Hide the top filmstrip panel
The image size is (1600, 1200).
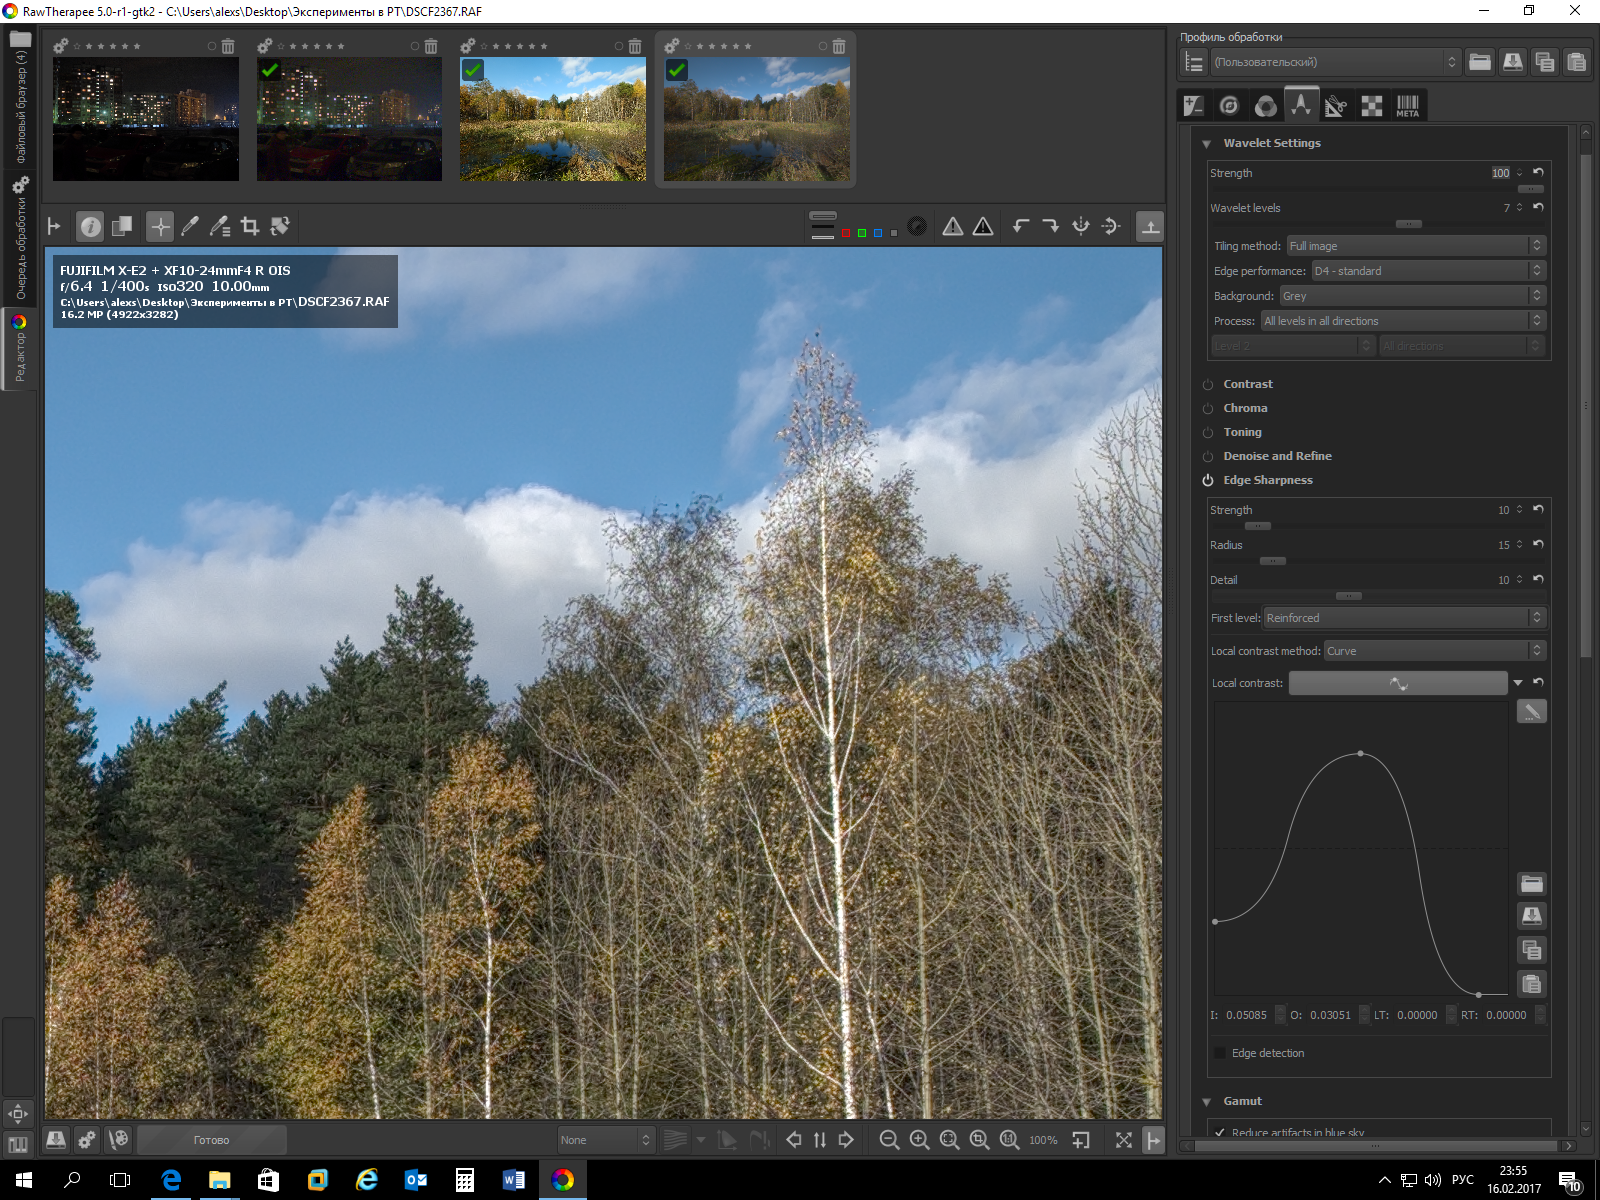pos(1151,227)
